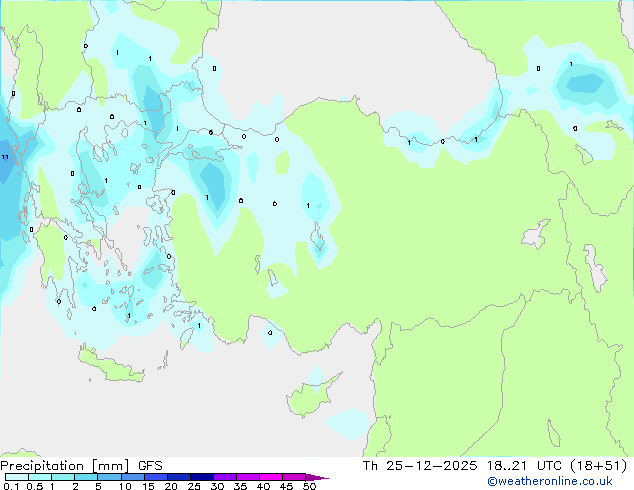Open the weatheronline.co.uk copyright link

click(550, 481)
